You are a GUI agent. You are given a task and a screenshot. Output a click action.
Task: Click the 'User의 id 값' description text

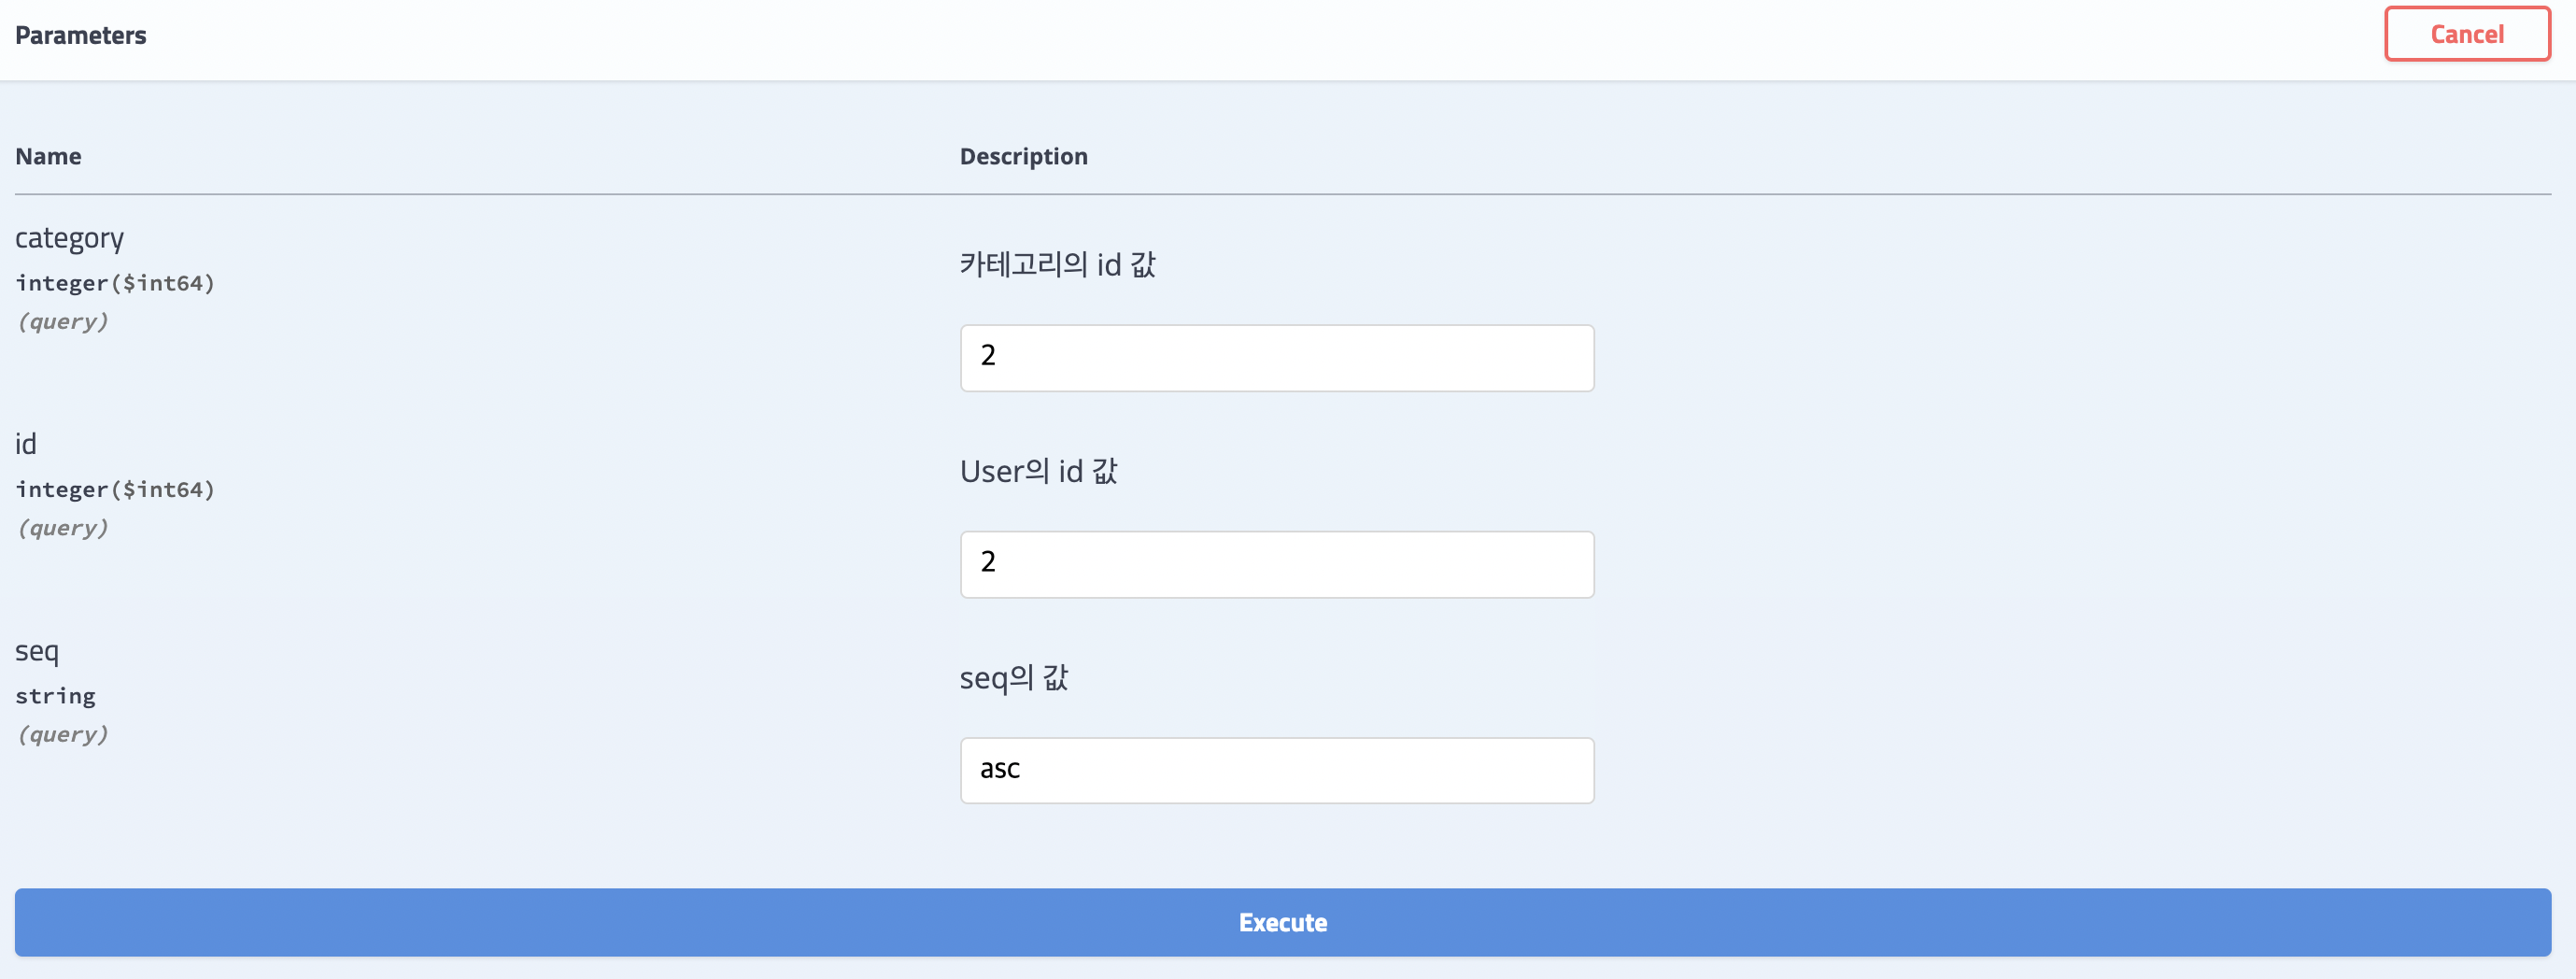pyautogui.click(x=1038, y=471)
